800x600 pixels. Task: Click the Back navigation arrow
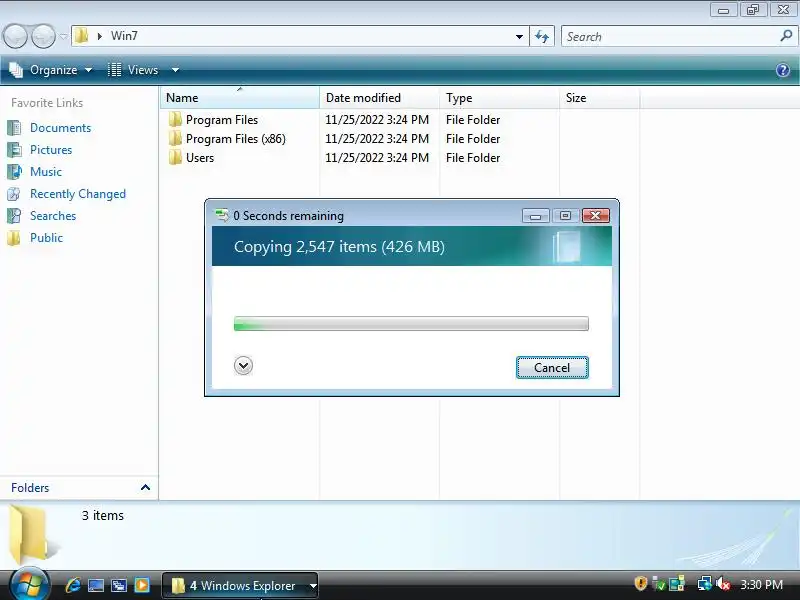15,36
